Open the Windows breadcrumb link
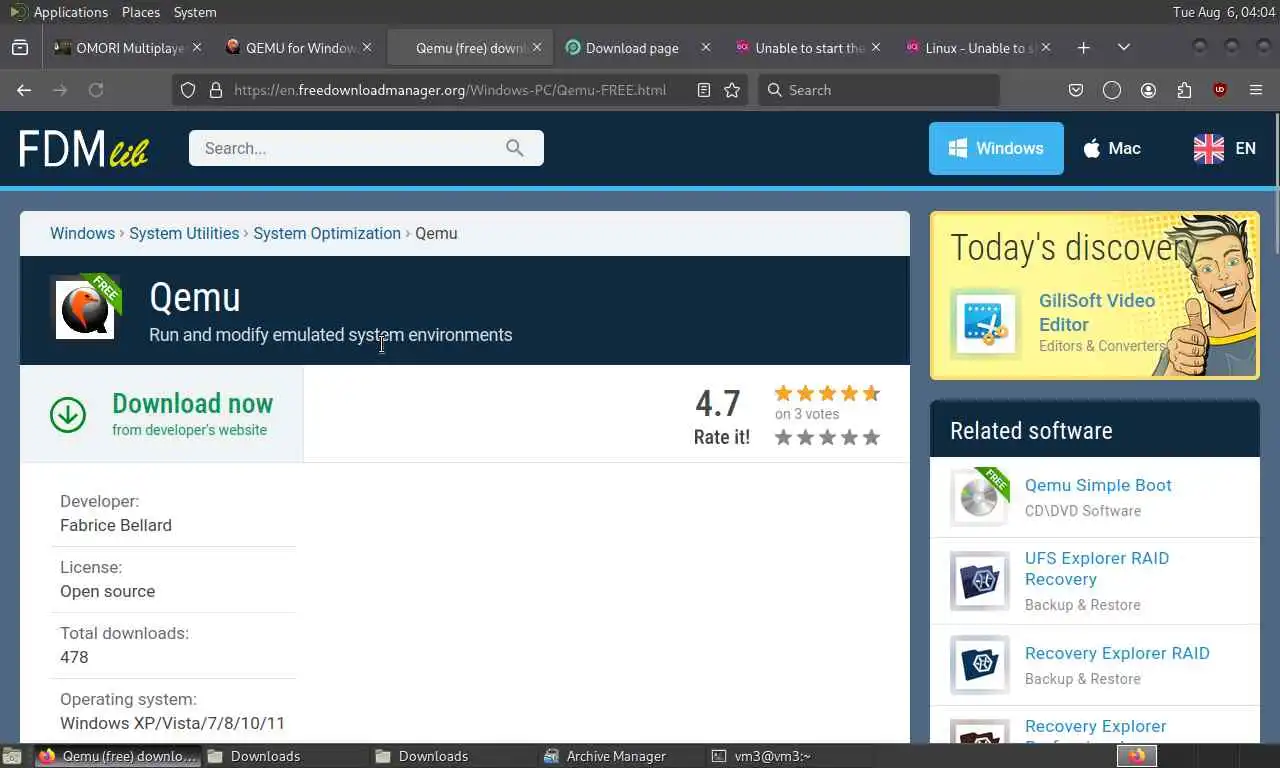Image resolution: width=1280 pixels, height=768 pixels. [x=82, y=233]
